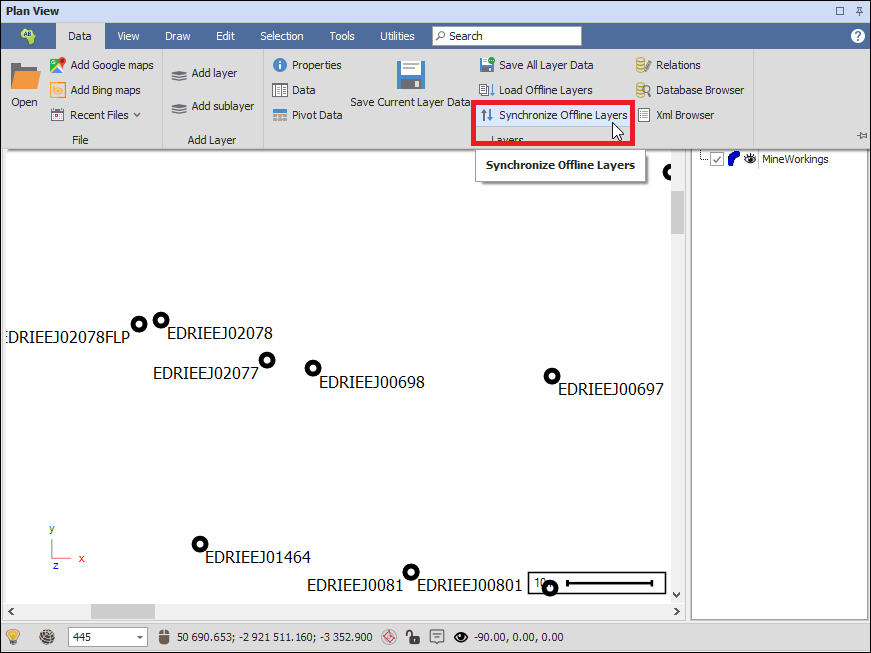Click Add Bing maps
871x653 pixels.
(95, 90)
